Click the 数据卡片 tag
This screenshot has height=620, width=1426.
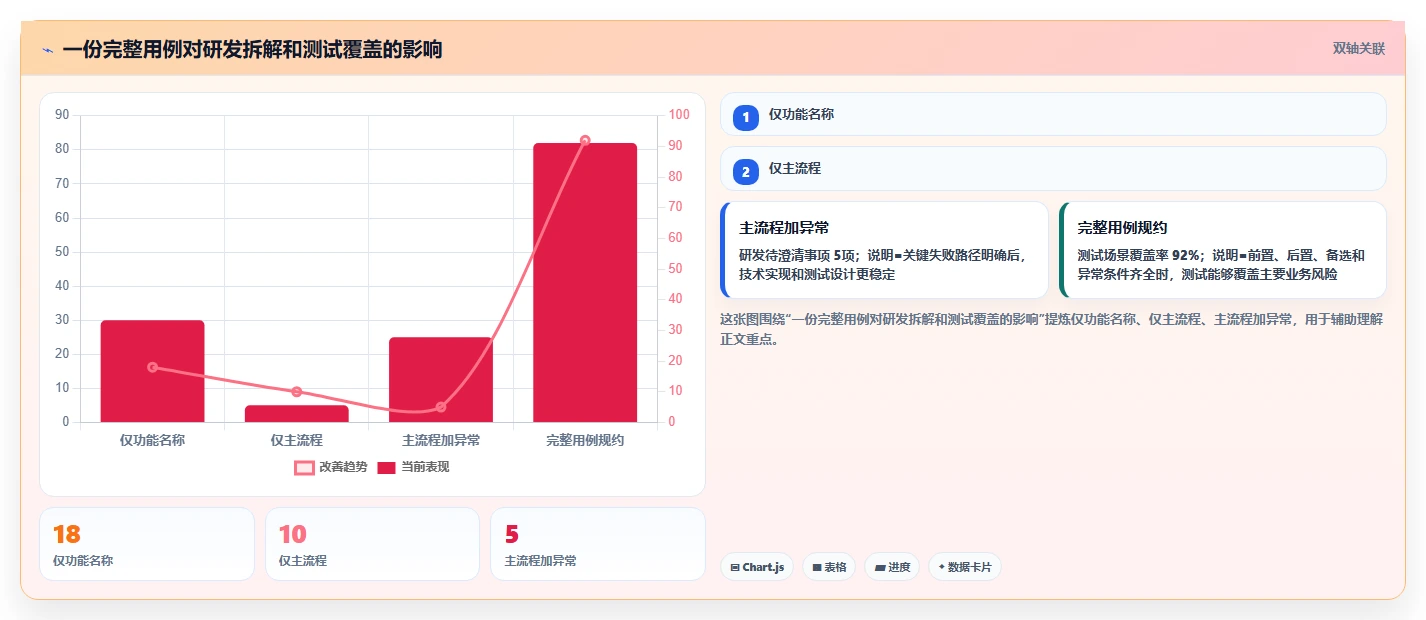[964, 567]
